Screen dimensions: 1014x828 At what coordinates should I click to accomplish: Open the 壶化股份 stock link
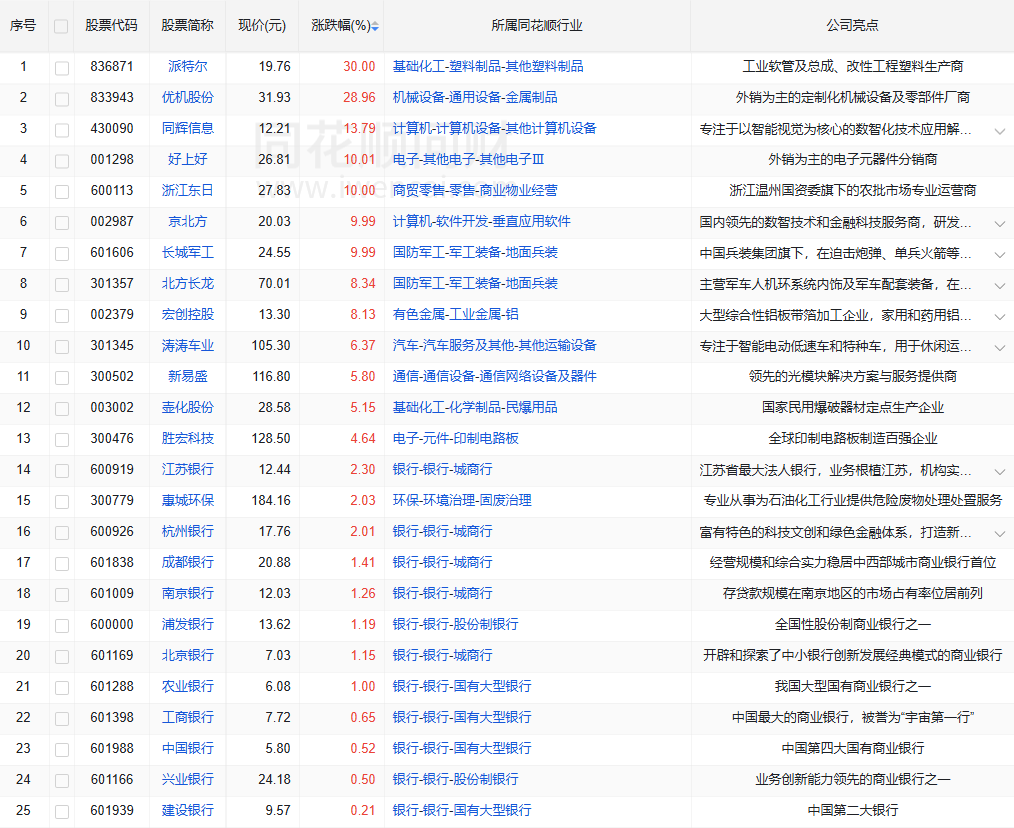click(188, 407)
